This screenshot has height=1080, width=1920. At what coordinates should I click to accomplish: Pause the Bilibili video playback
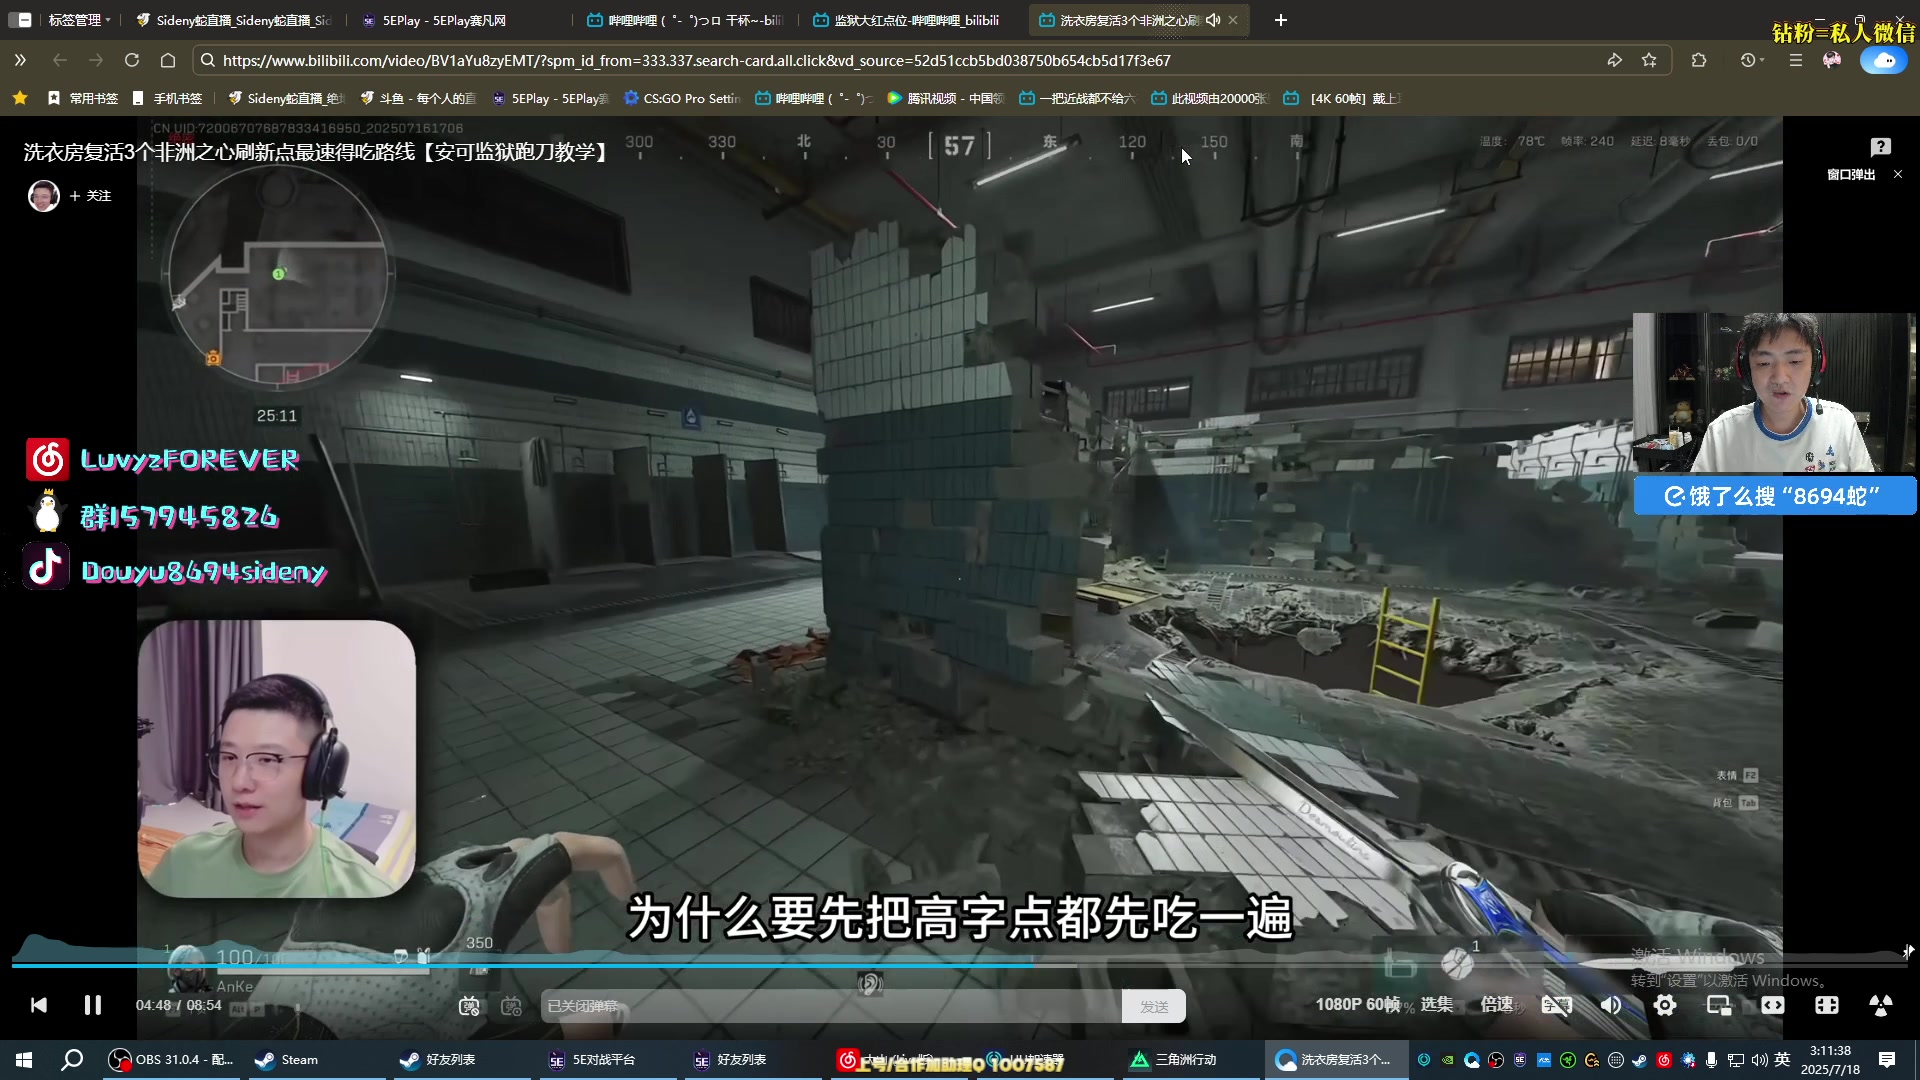(92, 1005)
